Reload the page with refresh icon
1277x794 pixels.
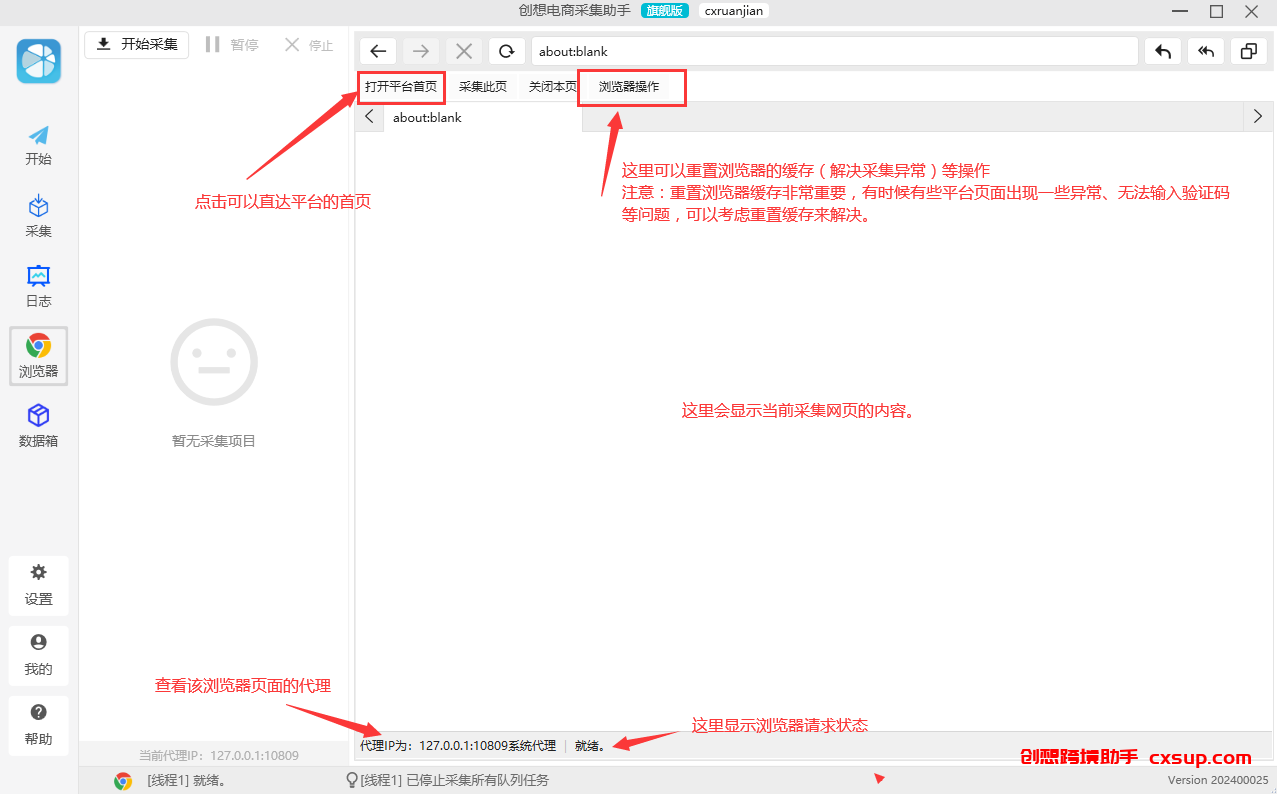(507, 51)
